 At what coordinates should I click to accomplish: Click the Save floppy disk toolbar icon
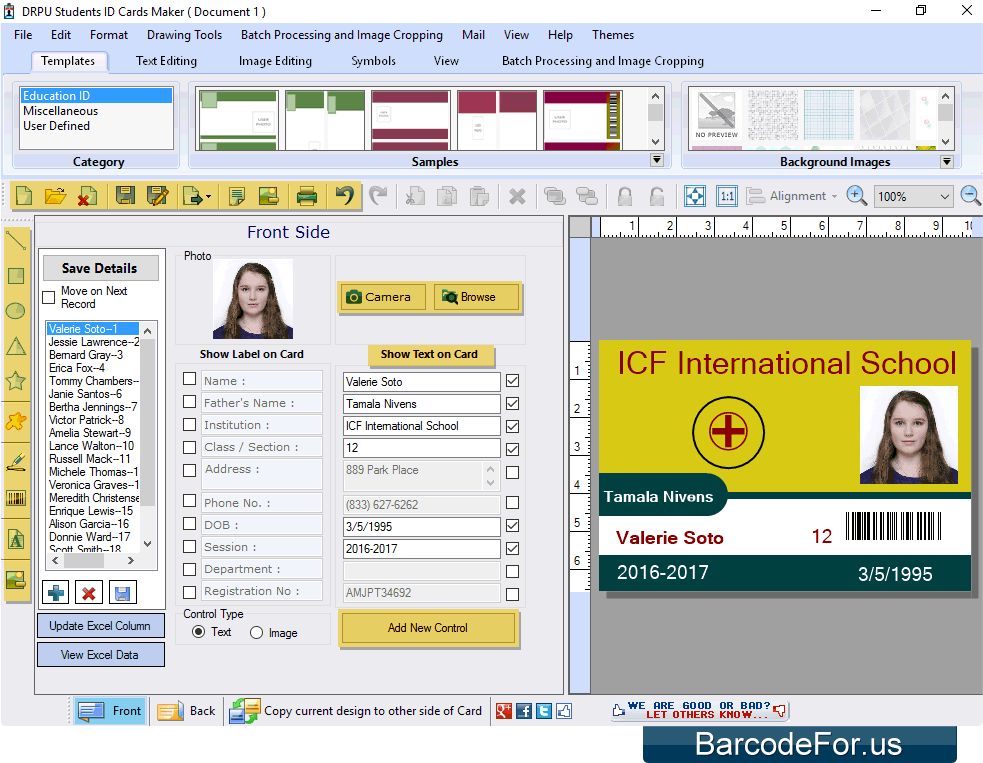(125, 196)
